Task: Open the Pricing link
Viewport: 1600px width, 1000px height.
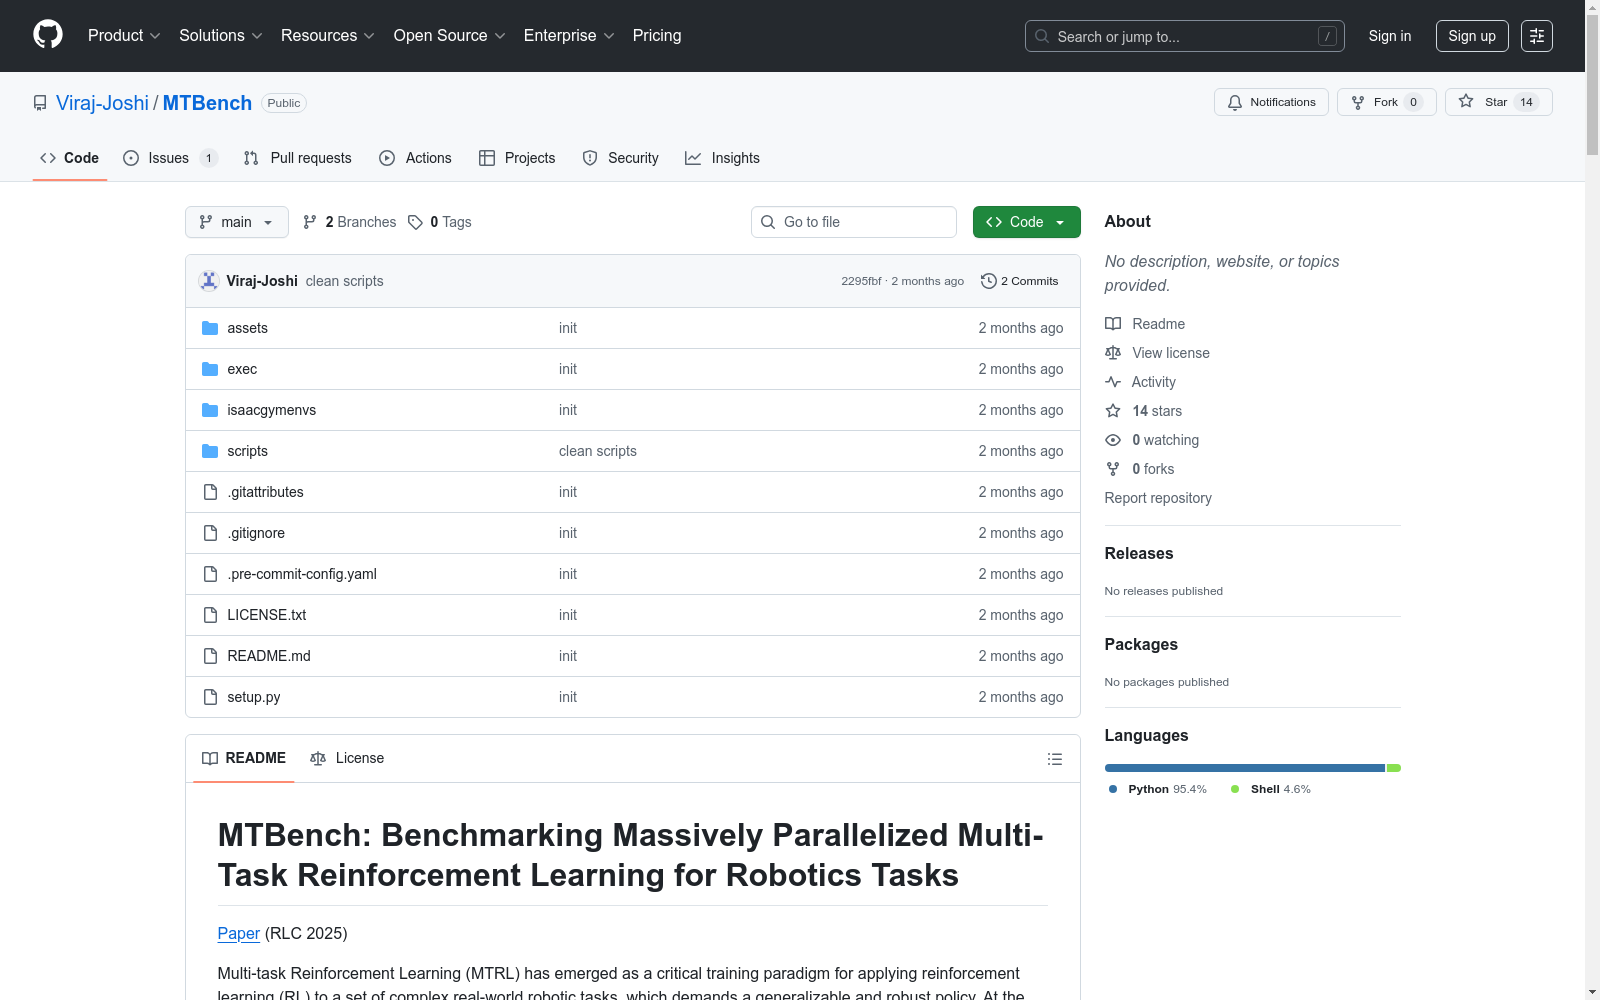Action: [657, 36]
